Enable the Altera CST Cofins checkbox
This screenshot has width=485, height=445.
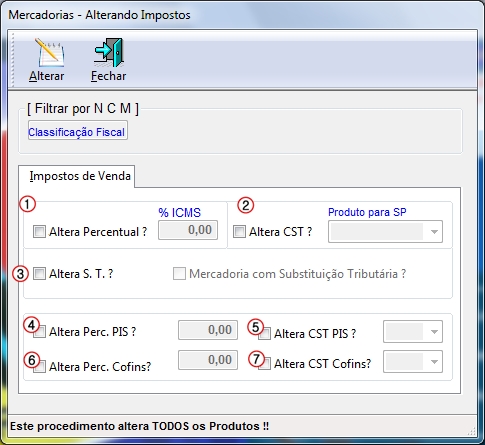(x=265, y=363)
